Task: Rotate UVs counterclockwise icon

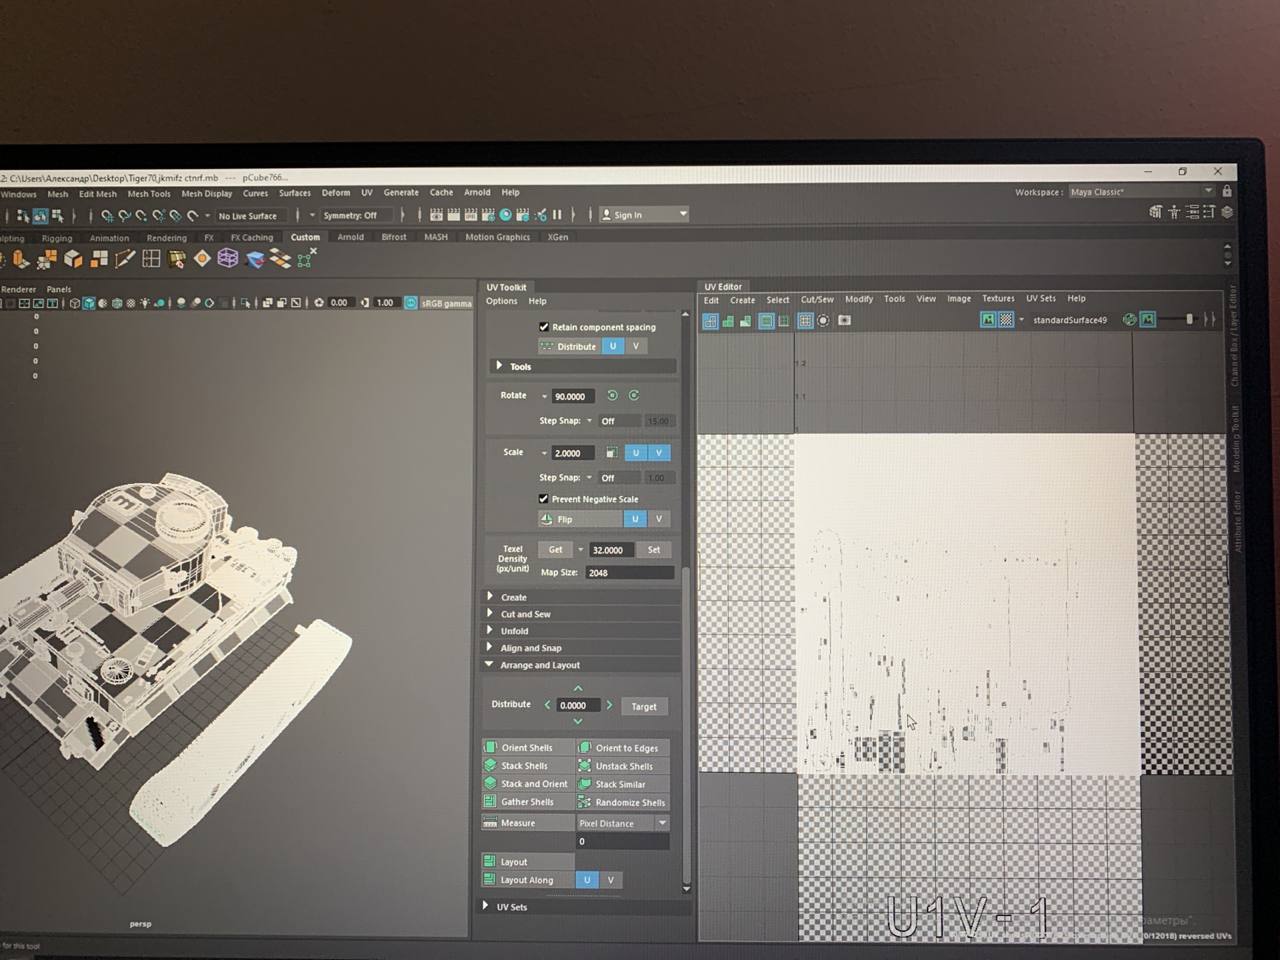Action: (x=612, y=396)
